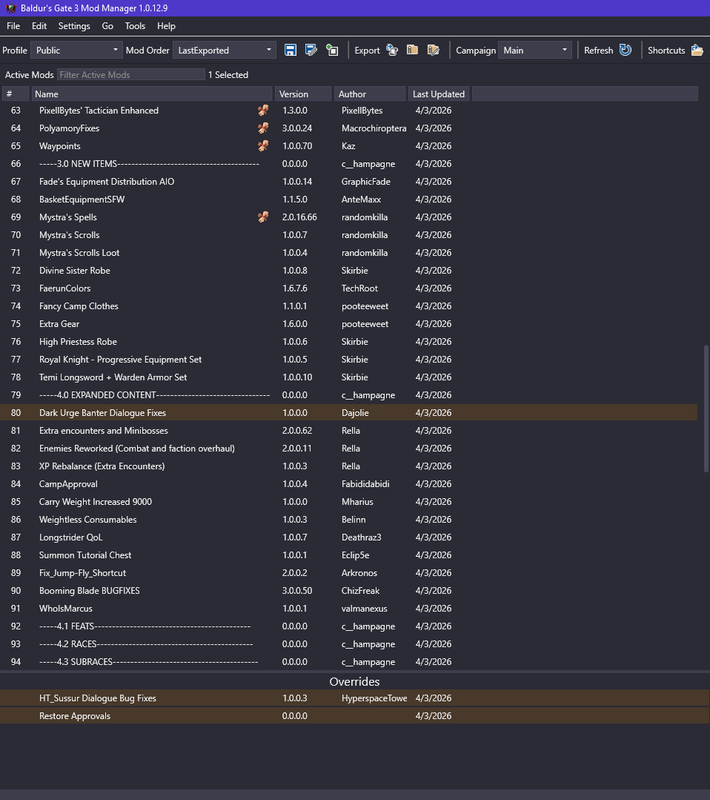
Task: Click the tool icon on PolyamoryFixes row
Action: [263, 128]
